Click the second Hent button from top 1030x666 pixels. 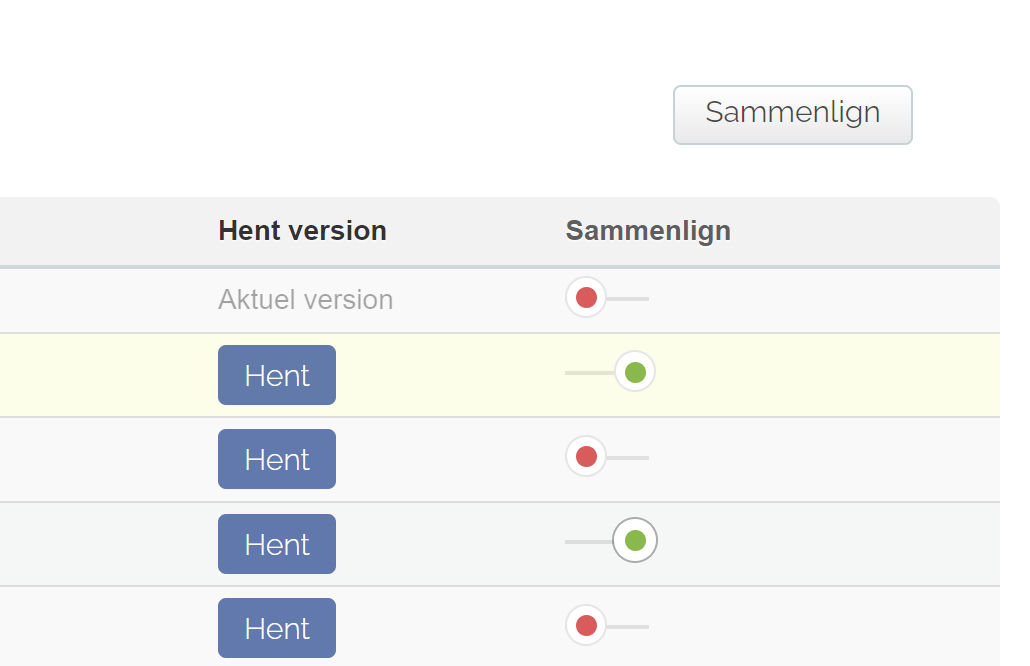click(x=277, y=459)
